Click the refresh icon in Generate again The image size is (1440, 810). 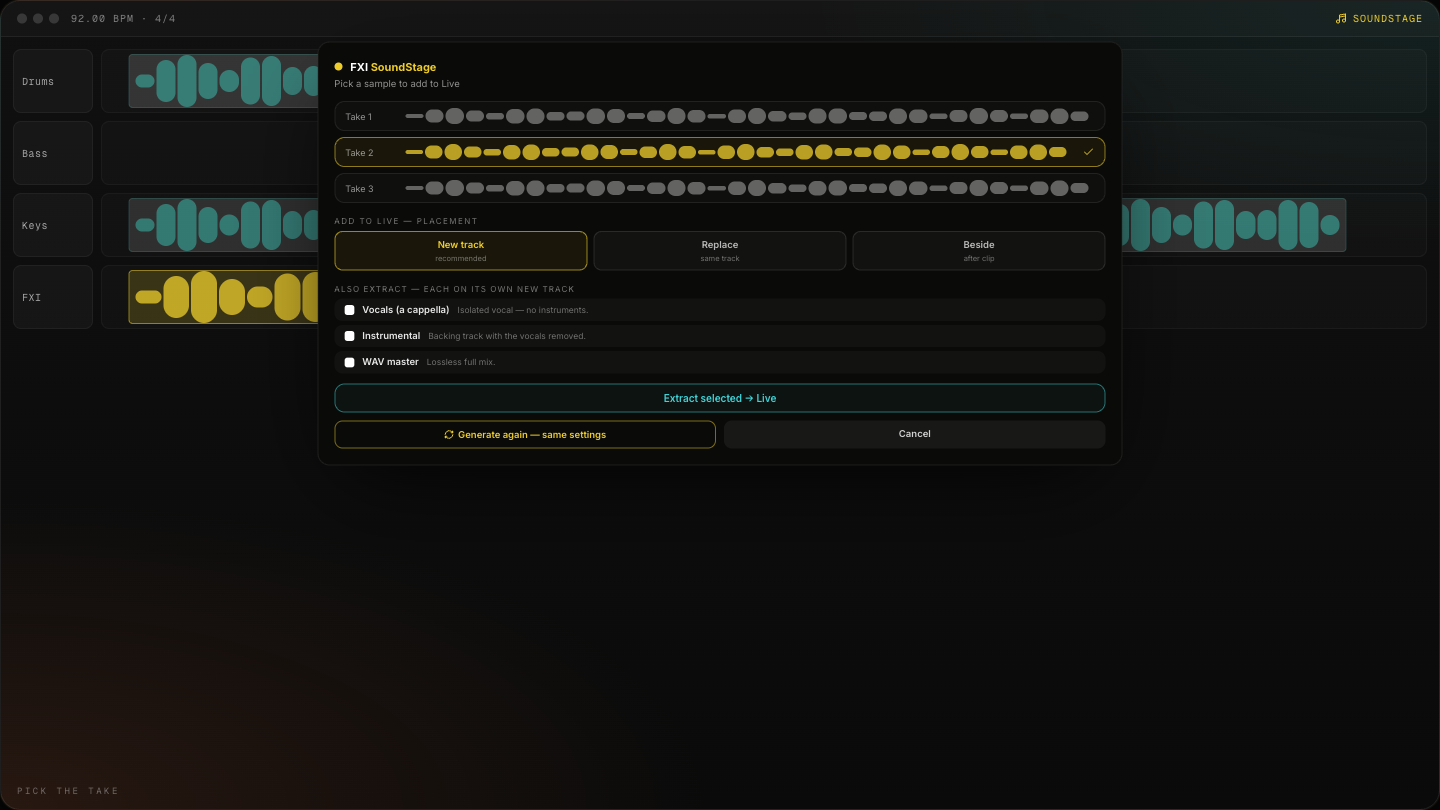point(449,434)
